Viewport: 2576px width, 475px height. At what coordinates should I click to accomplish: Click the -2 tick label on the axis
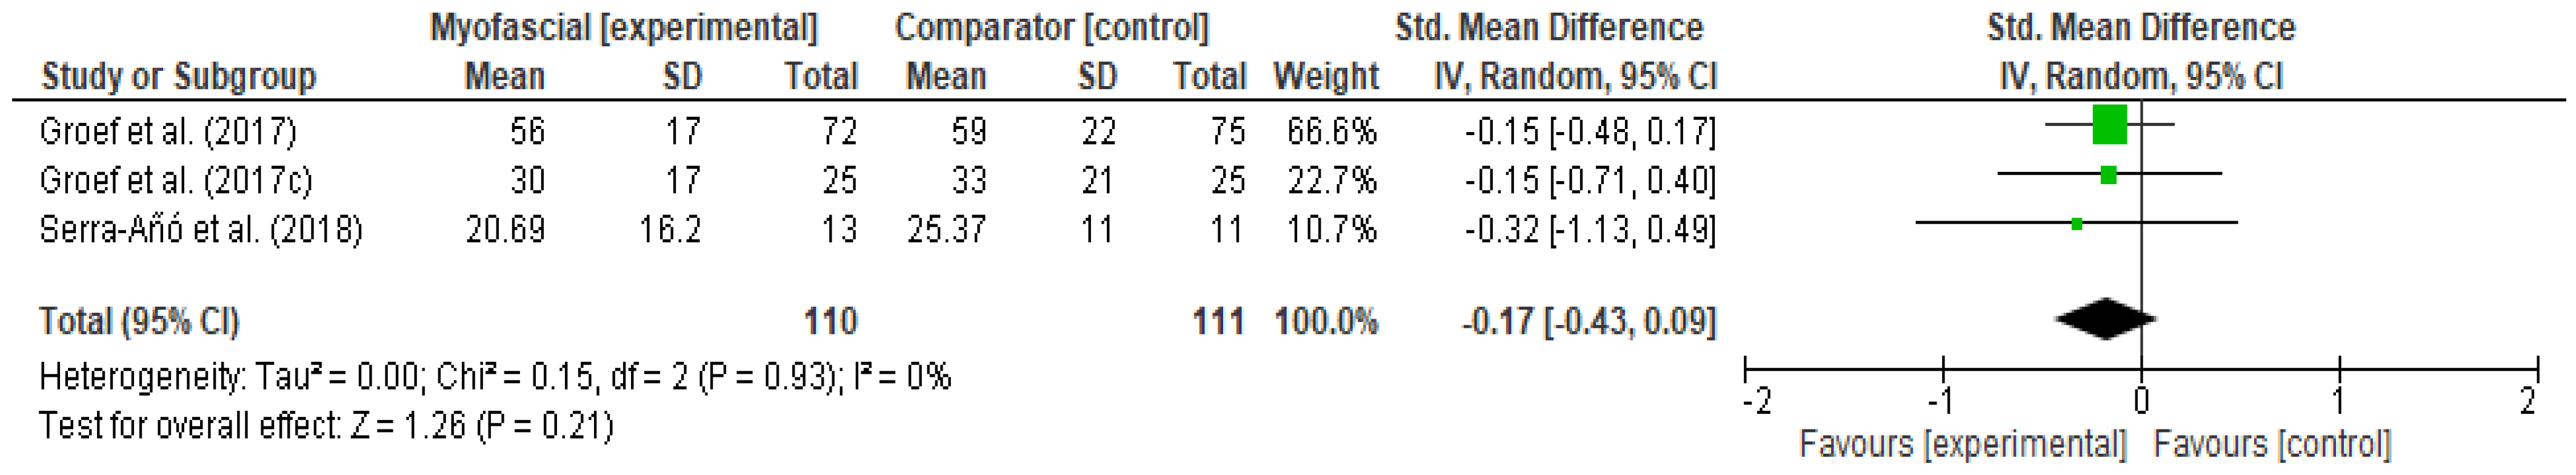coord(1756,402)
